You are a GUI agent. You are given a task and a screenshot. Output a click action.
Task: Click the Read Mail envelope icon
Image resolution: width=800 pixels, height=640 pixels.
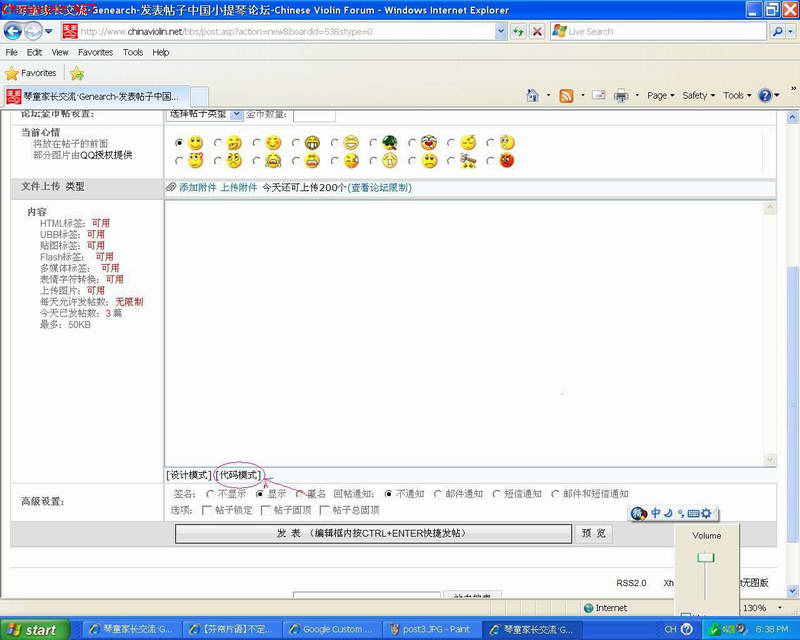pos(599,95)
